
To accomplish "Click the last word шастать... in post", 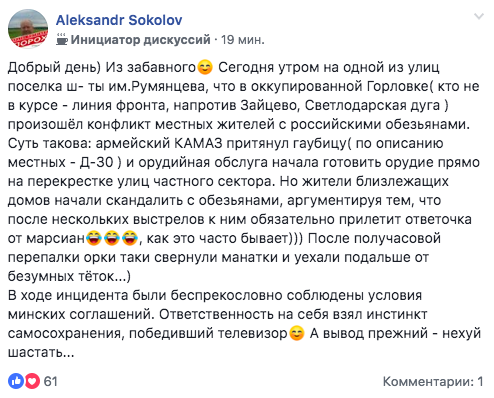I will [41, 352].
